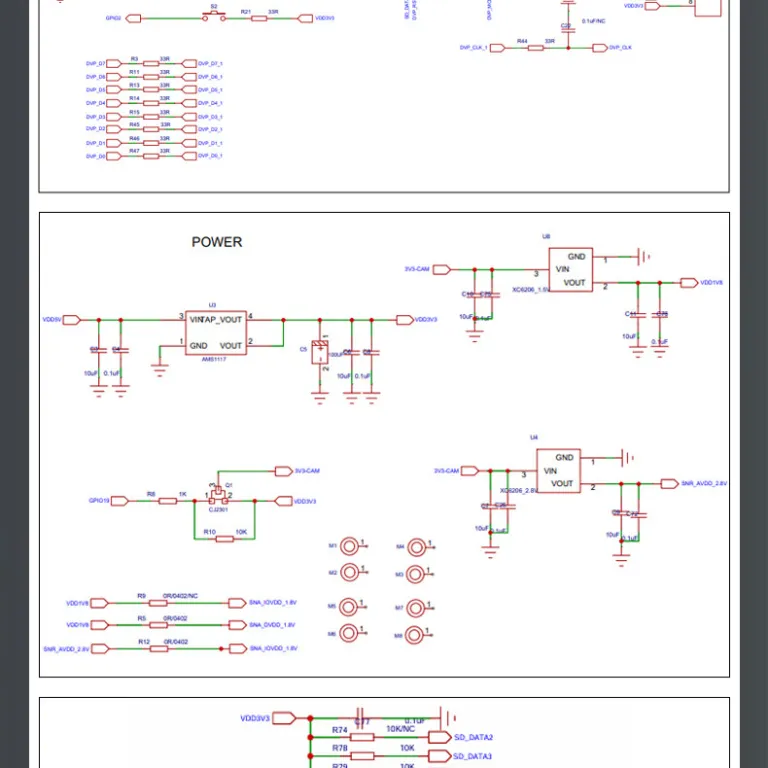
Task: Select the C5 capacitor designator
Action: pyautogui.click(x=303, y=349)
